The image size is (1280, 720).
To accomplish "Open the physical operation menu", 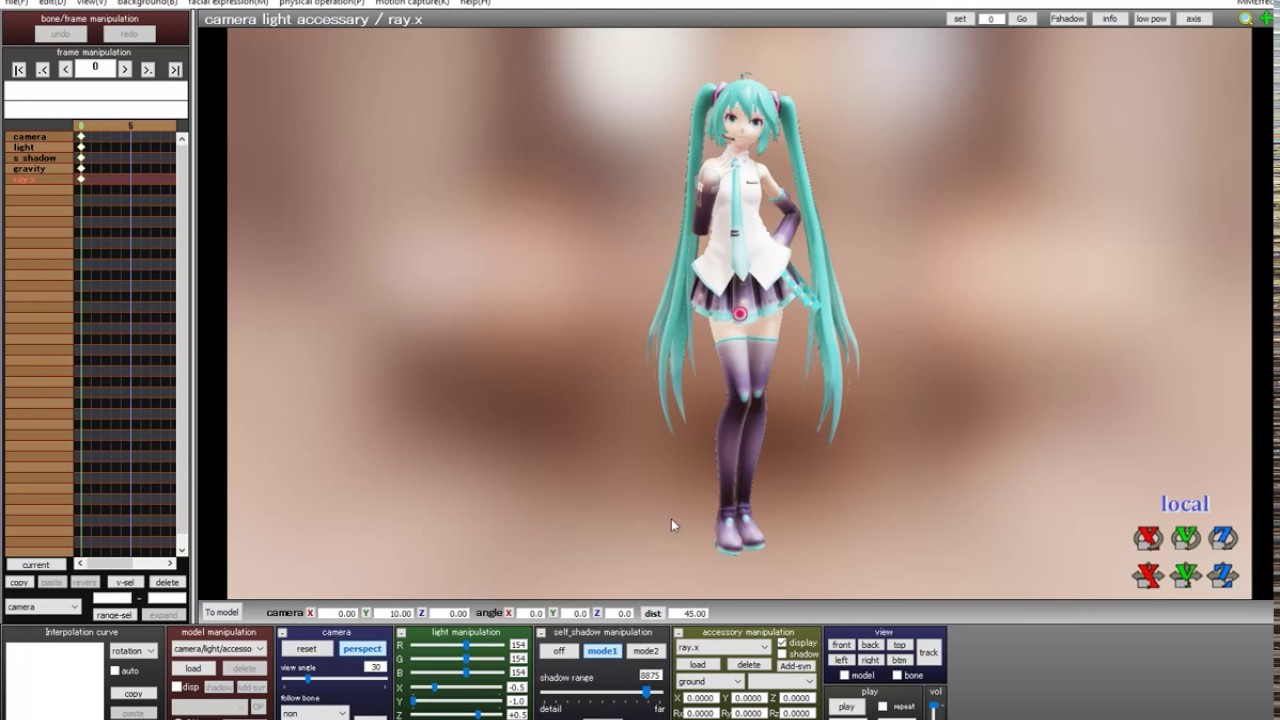I will (x=321, y=3).
